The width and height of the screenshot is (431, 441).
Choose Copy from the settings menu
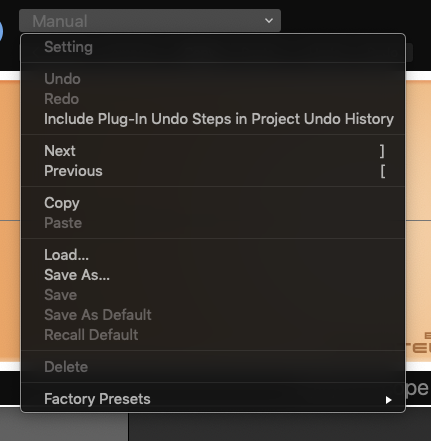pyautogui.click(x=213, y=203)
